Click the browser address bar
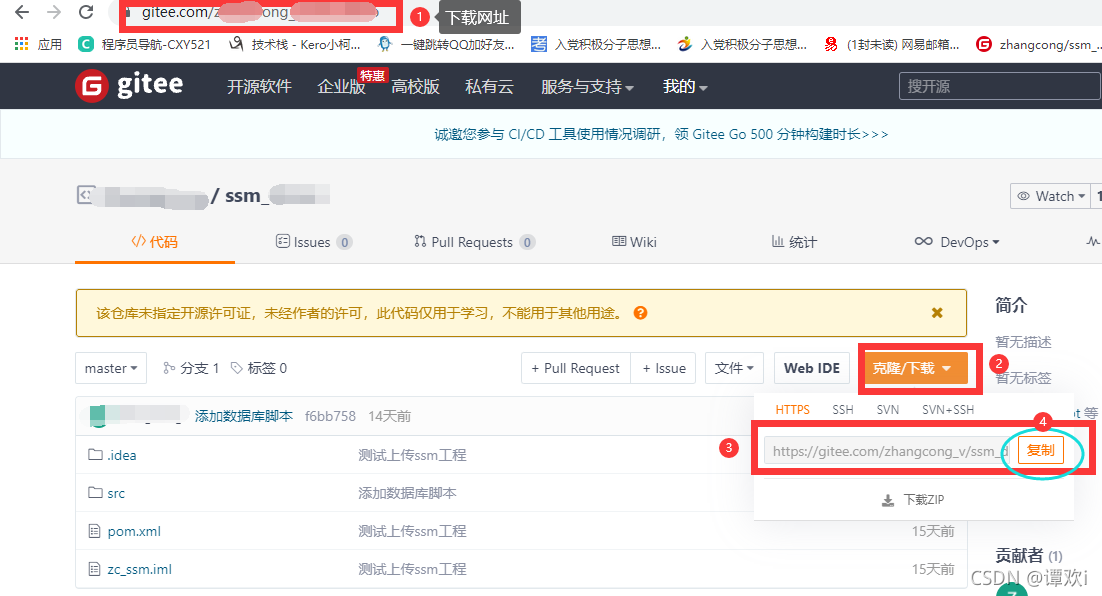The height and width of the screenshot is (596, 1102). click(x=260, y=13)
